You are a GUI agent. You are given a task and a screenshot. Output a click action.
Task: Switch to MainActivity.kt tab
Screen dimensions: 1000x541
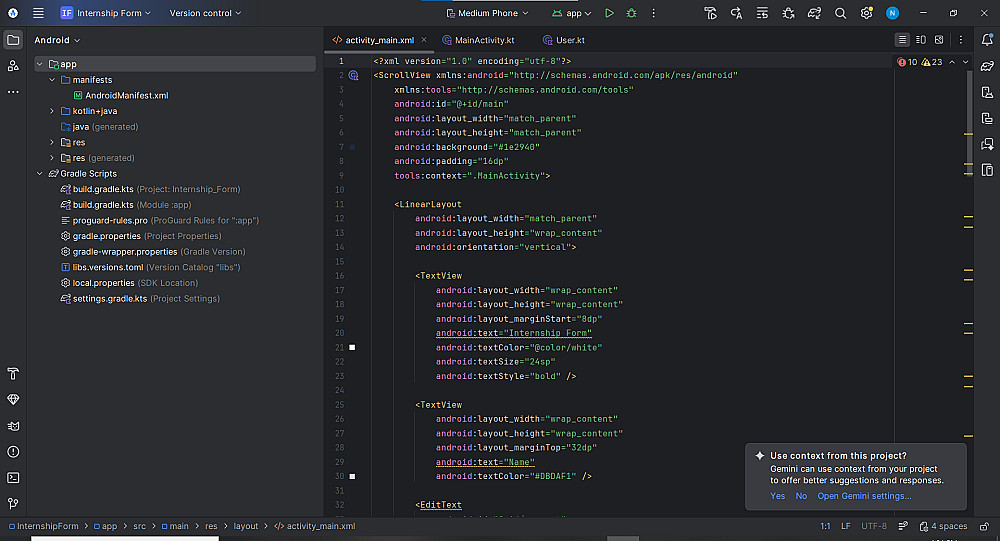pyautogui.click(x=483, y=40)
